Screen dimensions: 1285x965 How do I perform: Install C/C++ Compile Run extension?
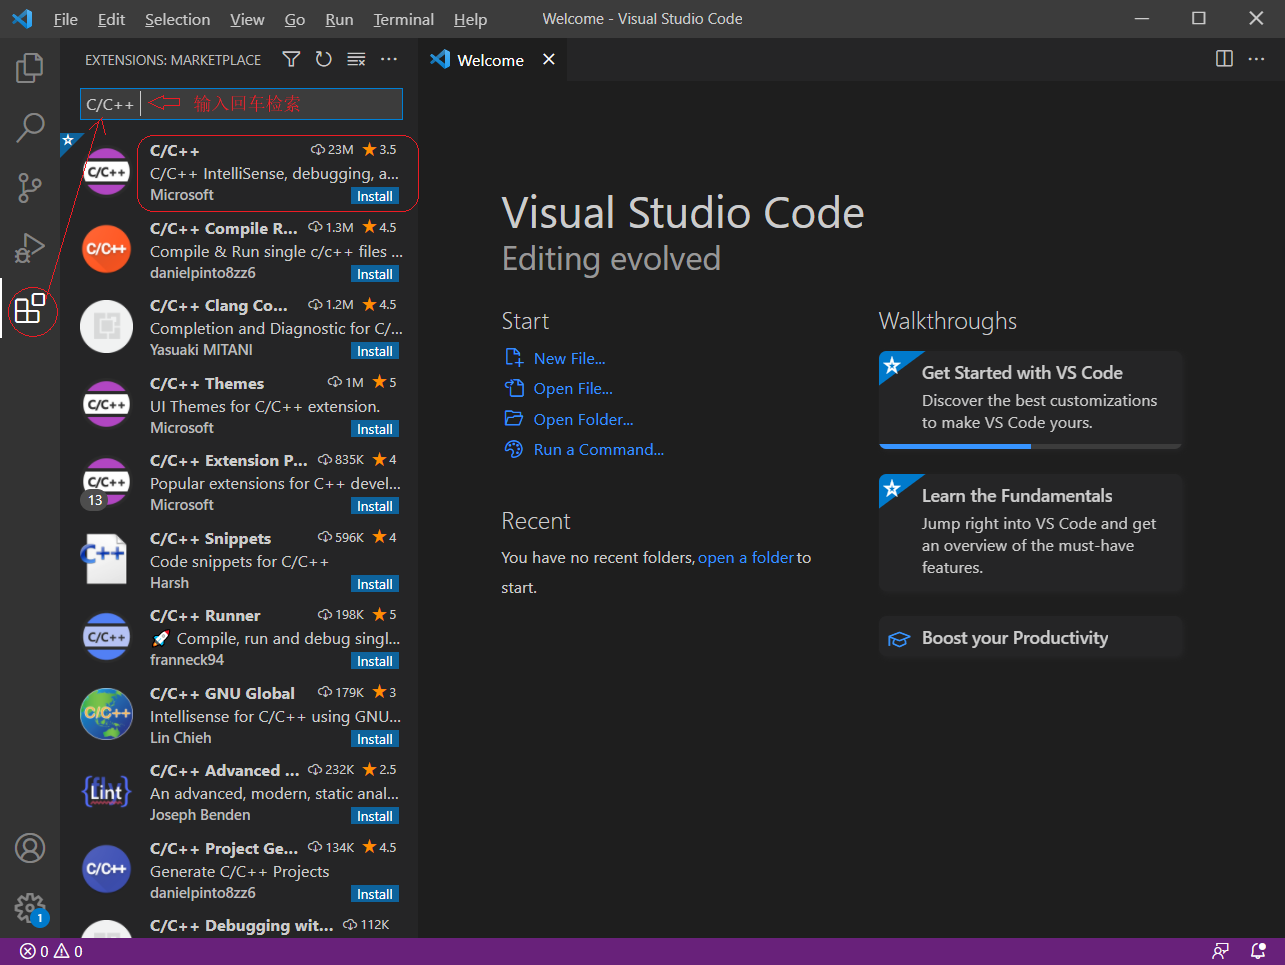click(375, 274)
